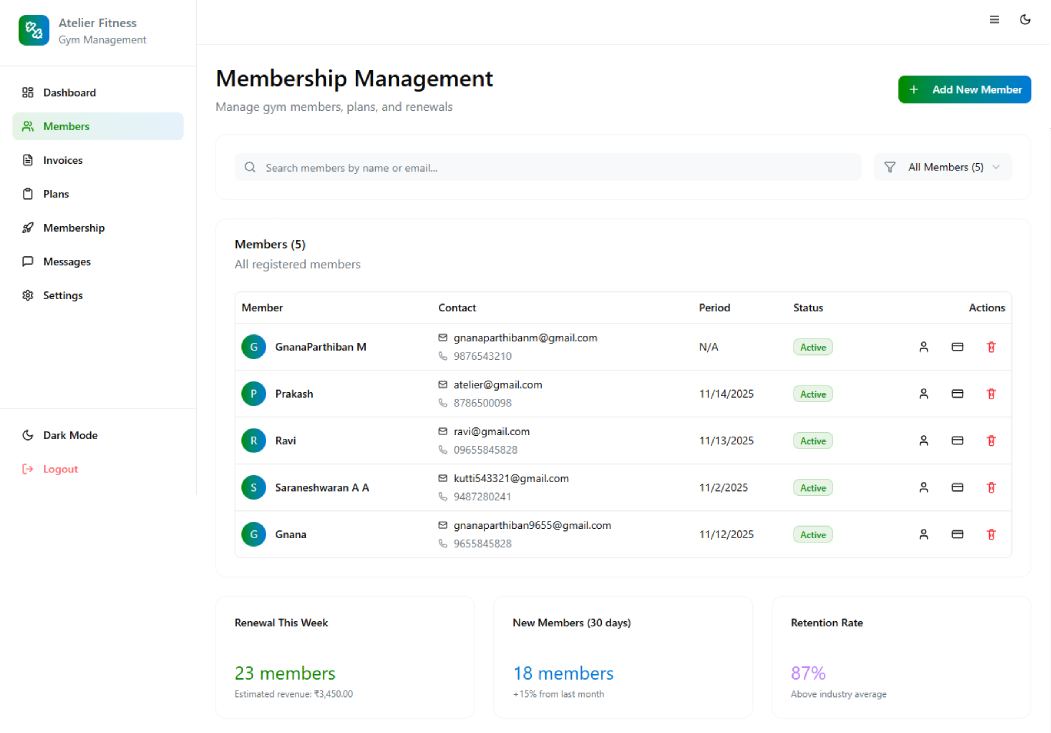Select Plans in the sidebar menu

(56, 194)
